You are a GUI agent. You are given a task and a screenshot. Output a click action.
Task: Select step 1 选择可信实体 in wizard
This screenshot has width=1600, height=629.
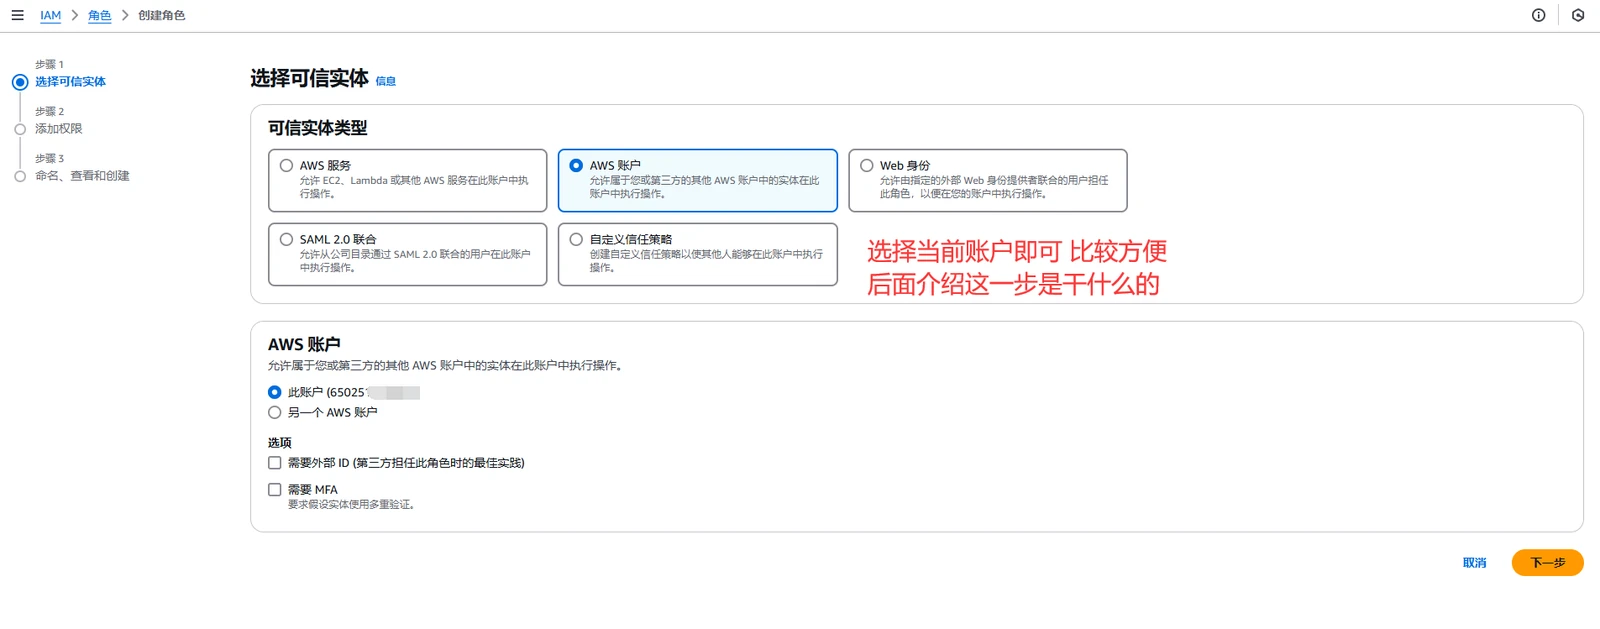[x=70, y=82]
